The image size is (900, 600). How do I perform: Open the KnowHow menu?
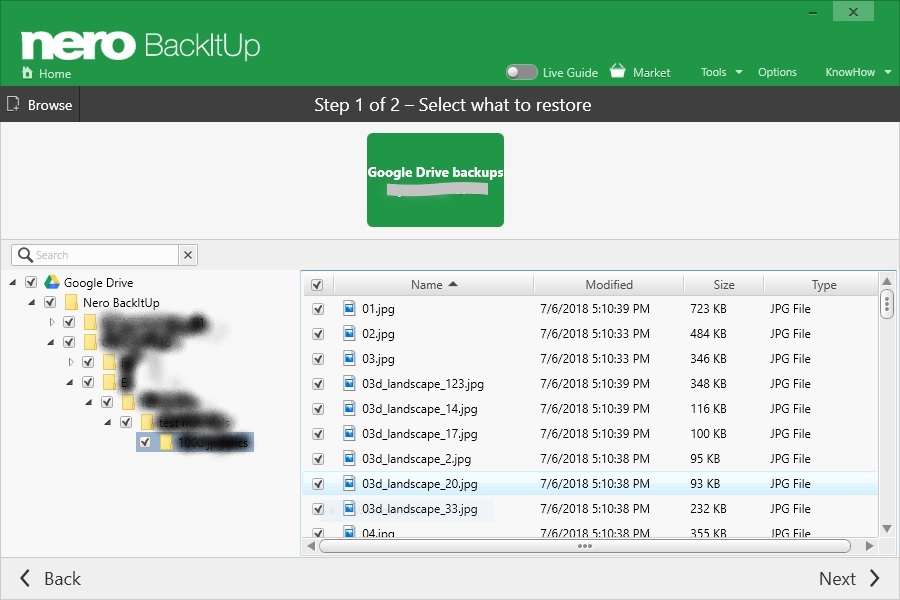(x=850, y=72)
